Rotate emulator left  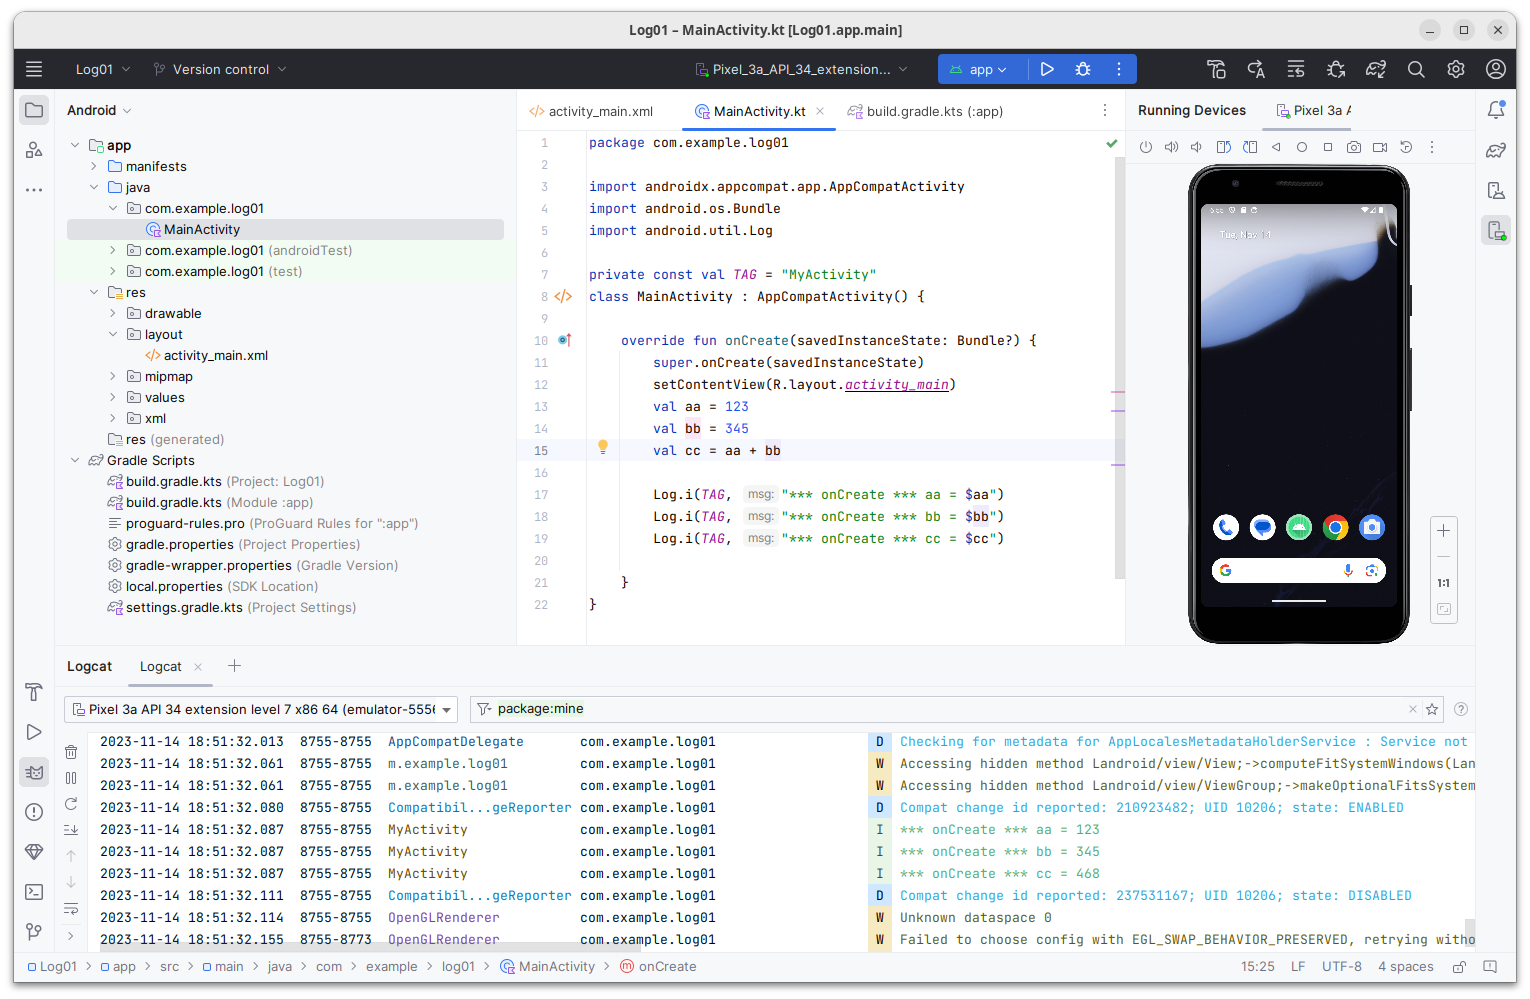tap(1223, 147)
